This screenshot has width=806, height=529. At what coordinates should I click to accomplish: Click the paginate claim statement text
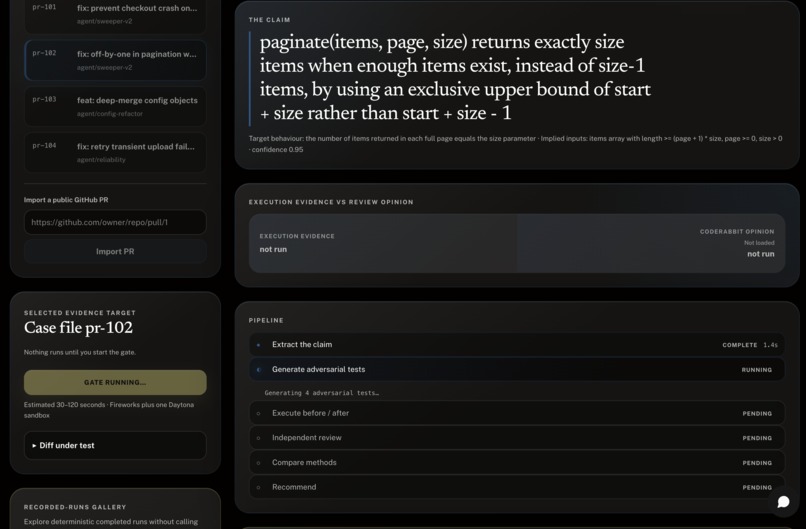[455, 77]
